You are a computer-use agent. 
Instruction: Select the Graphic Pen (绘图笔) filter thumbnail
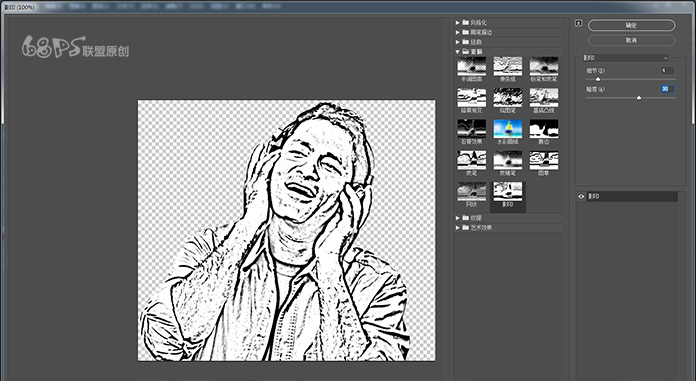click(x=508, y=97)
